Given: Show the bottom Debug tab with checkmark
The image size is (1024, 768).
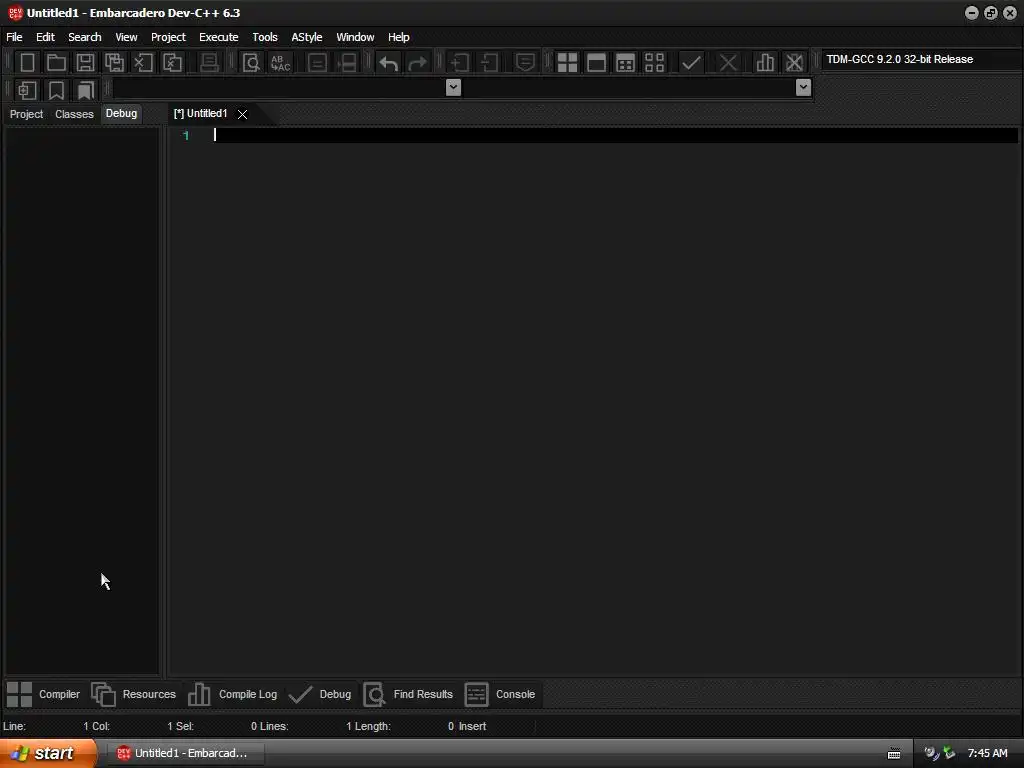Looking at the screenshot, I should [320, 694].
